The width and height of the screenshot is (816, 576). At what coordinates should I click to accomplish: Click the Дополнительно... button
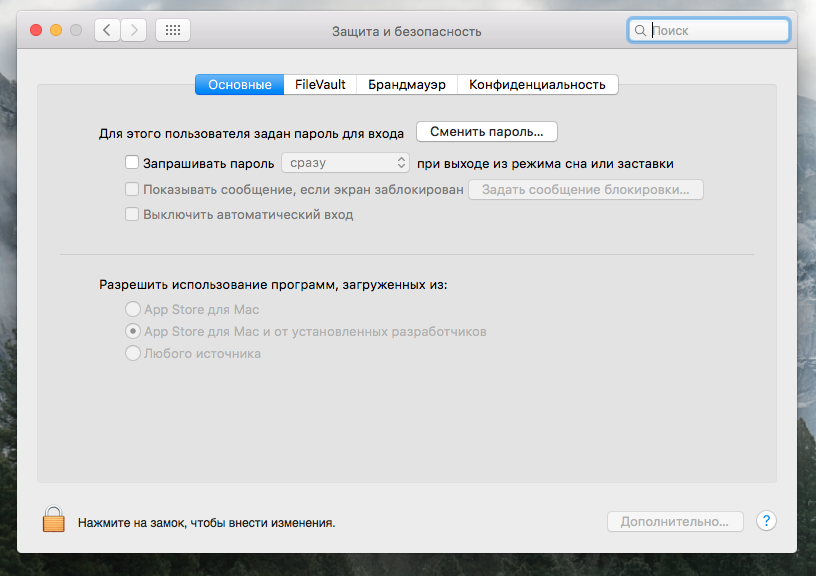[675, 521]
